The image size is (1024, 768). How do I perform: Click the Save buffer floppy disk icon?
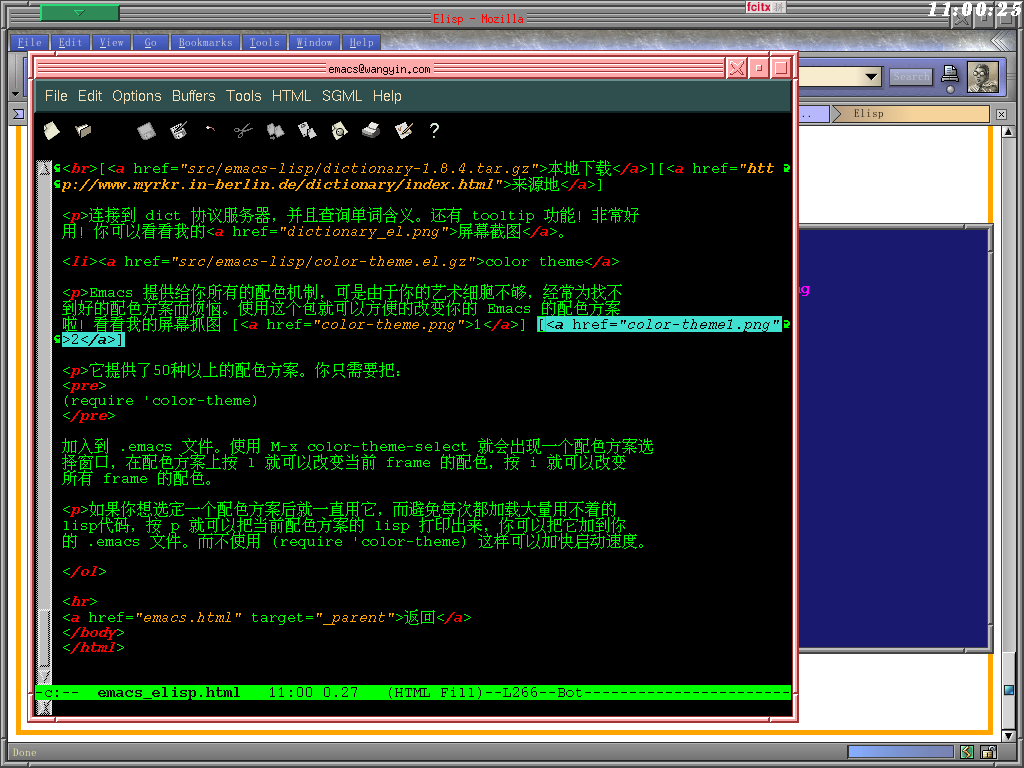click(146, 130)
